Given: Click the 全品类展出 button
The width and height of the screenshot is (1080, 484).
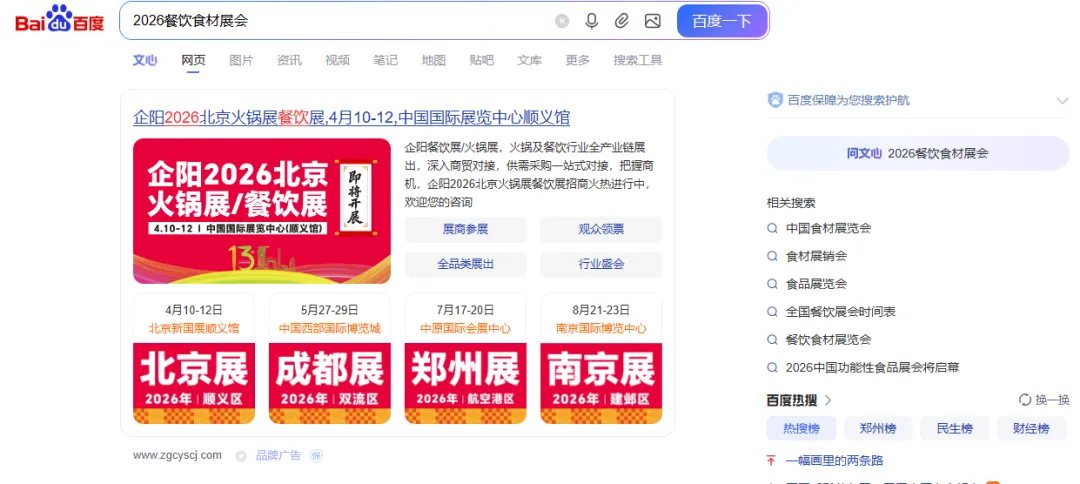Looking at the screenshot, I should tap(466, 264).
